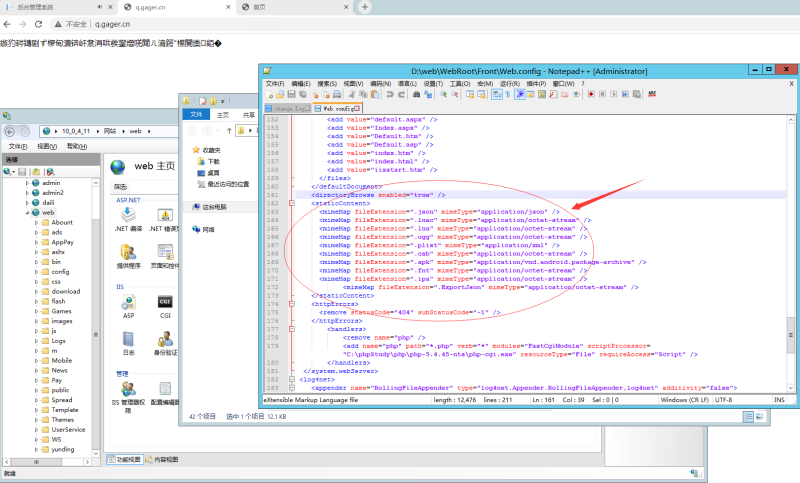Toggle show all characters pilcrow icon

pos(508,94)
